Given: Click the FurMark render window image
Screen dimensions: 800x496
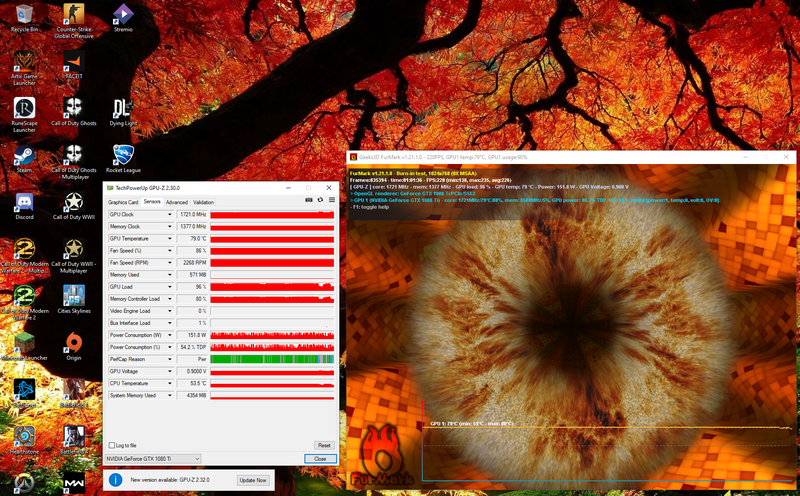Looking at the screenshot, I should click(571, 327).
